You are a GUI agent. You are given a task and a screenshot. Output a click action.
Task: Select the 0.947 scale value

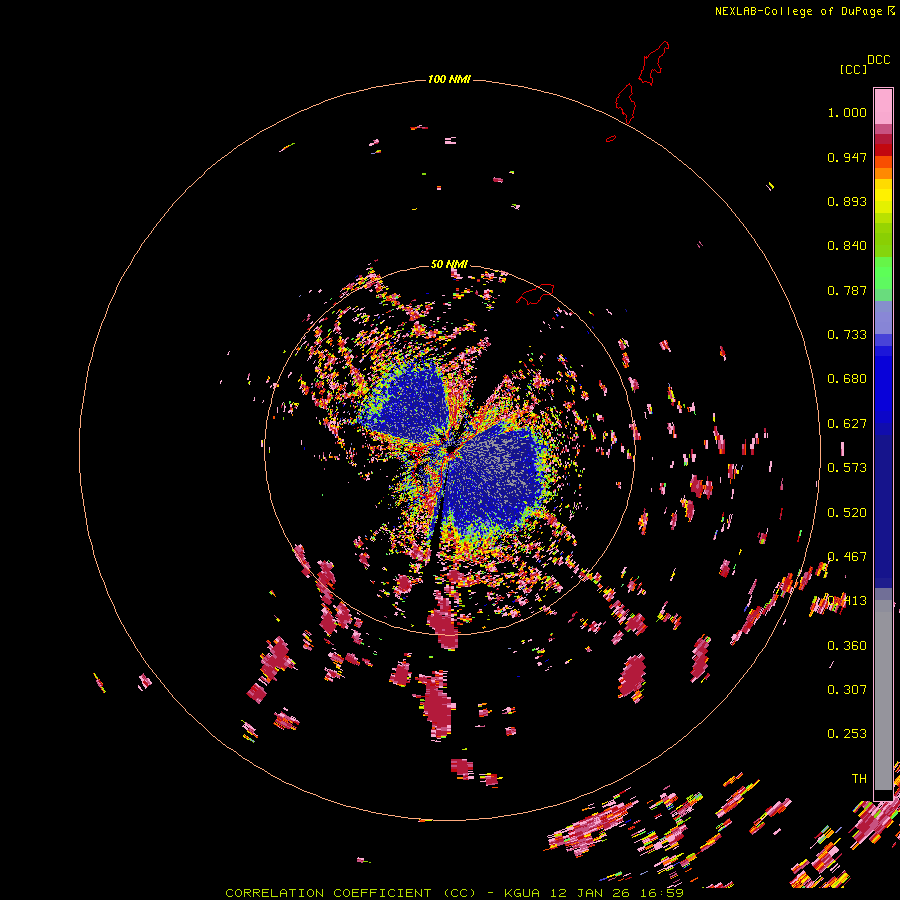847,157
